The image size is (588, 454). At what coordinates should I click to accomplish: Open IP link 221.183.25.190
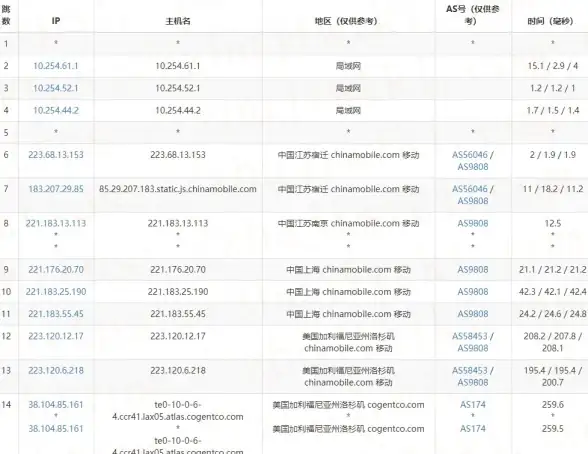(x=56, y=292)
